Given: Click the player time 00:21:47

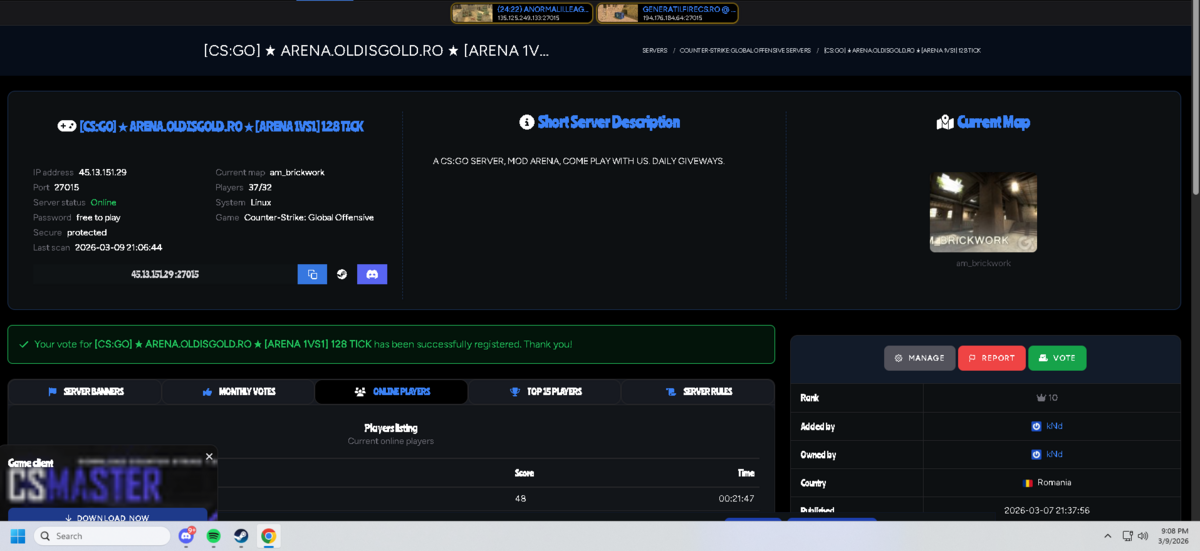Looking at the screenshot, I should click(x=736, y=498).
